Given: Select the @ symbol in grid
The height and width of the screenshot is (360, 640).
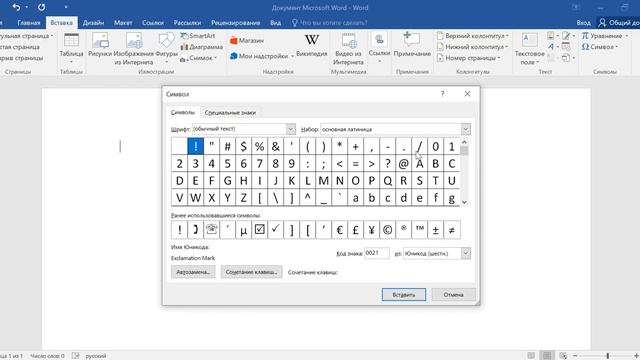Looking at the screenshot, I should pos(403,164).
